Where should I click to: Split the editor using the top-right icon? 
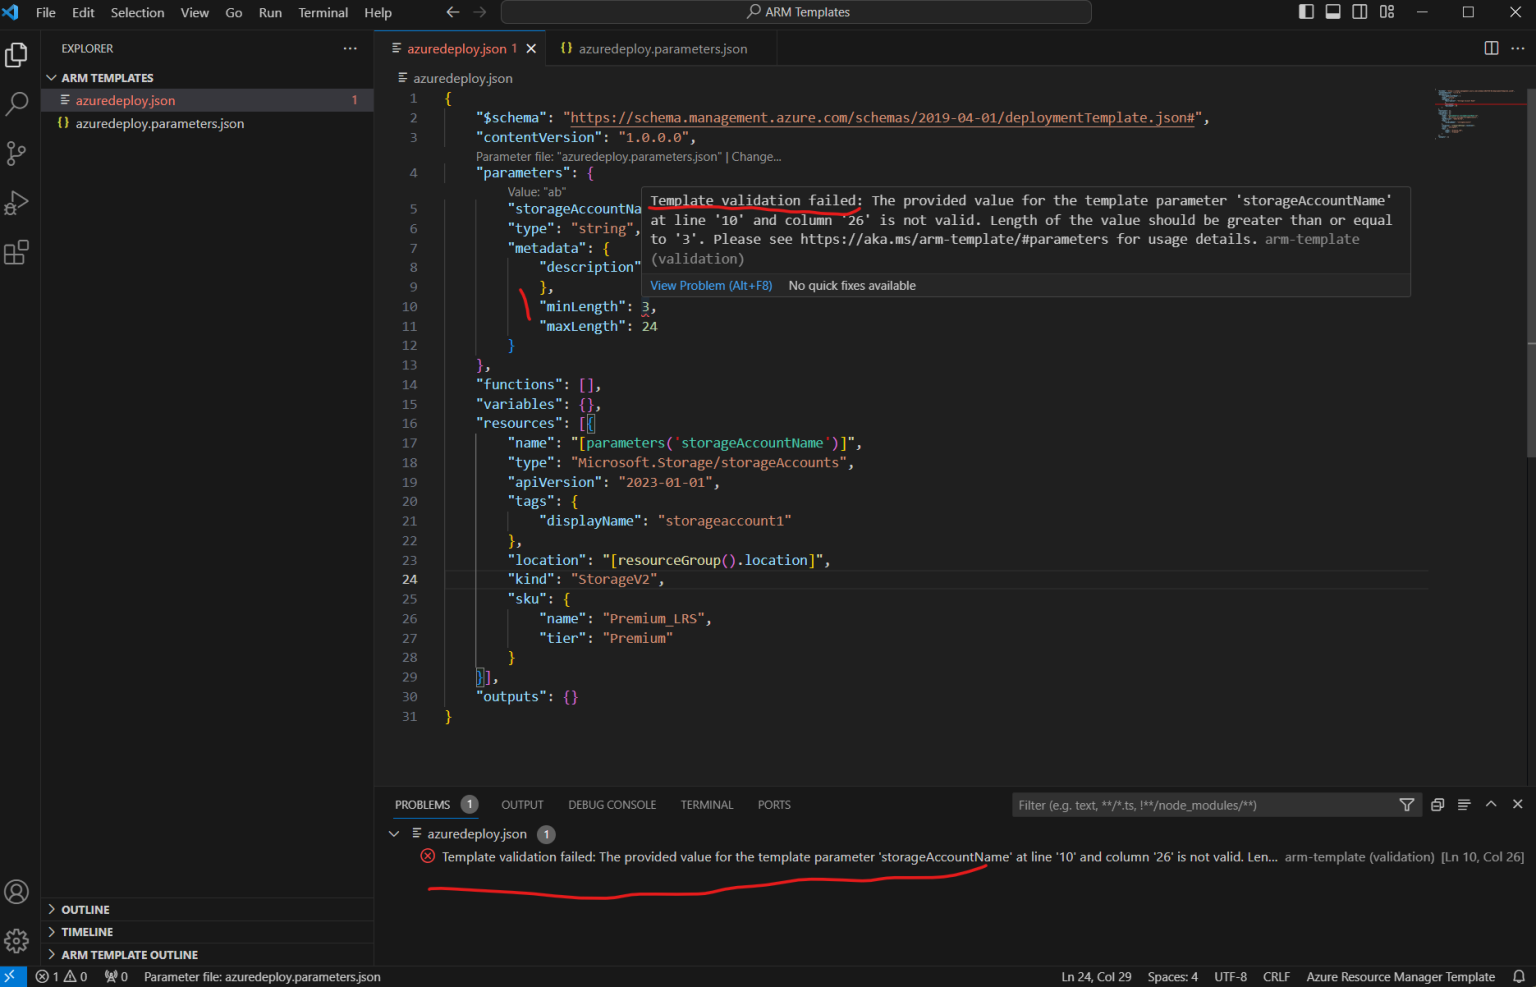pyautogui.click(x=1490, y=47)
